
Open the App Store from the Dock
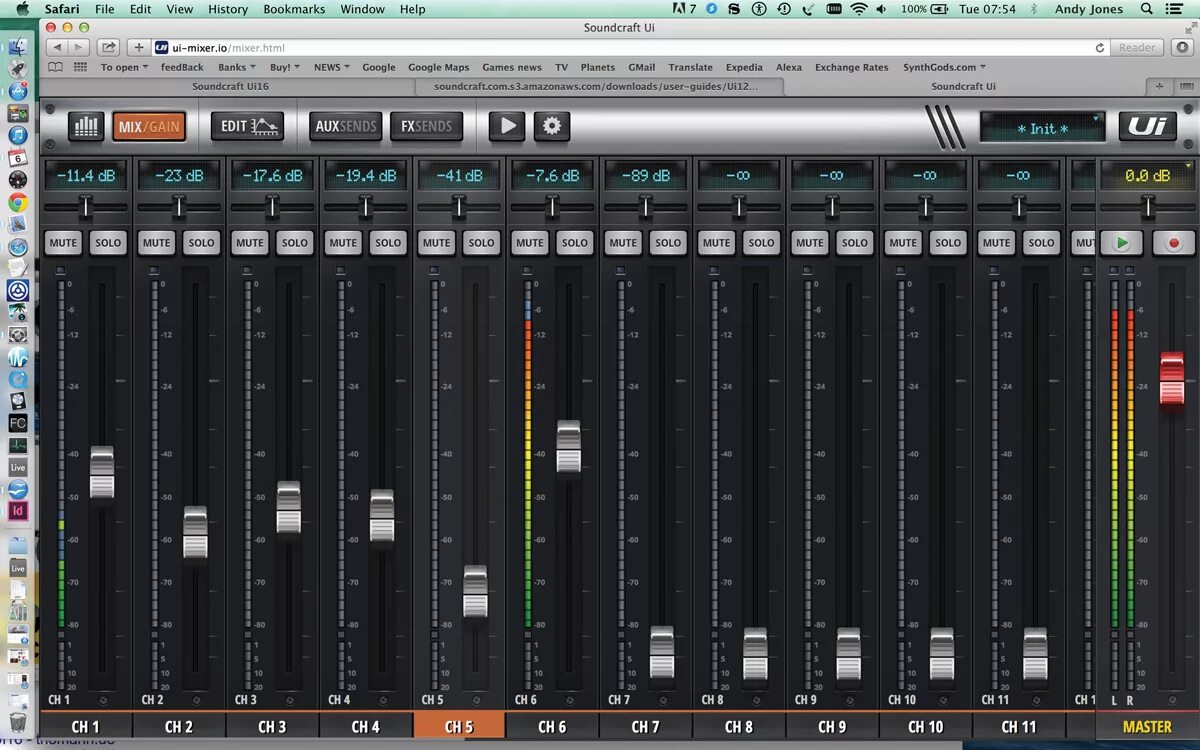(18, 91)
